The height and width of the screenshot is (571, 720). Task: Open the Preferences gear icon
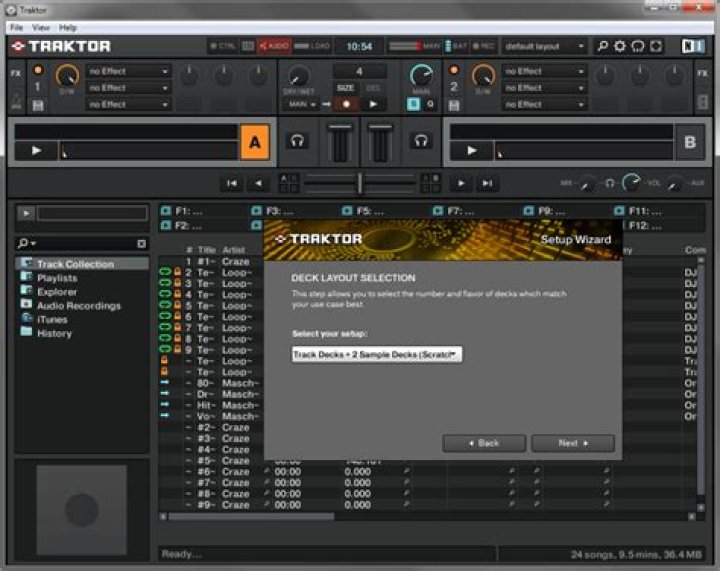[620, 46]
